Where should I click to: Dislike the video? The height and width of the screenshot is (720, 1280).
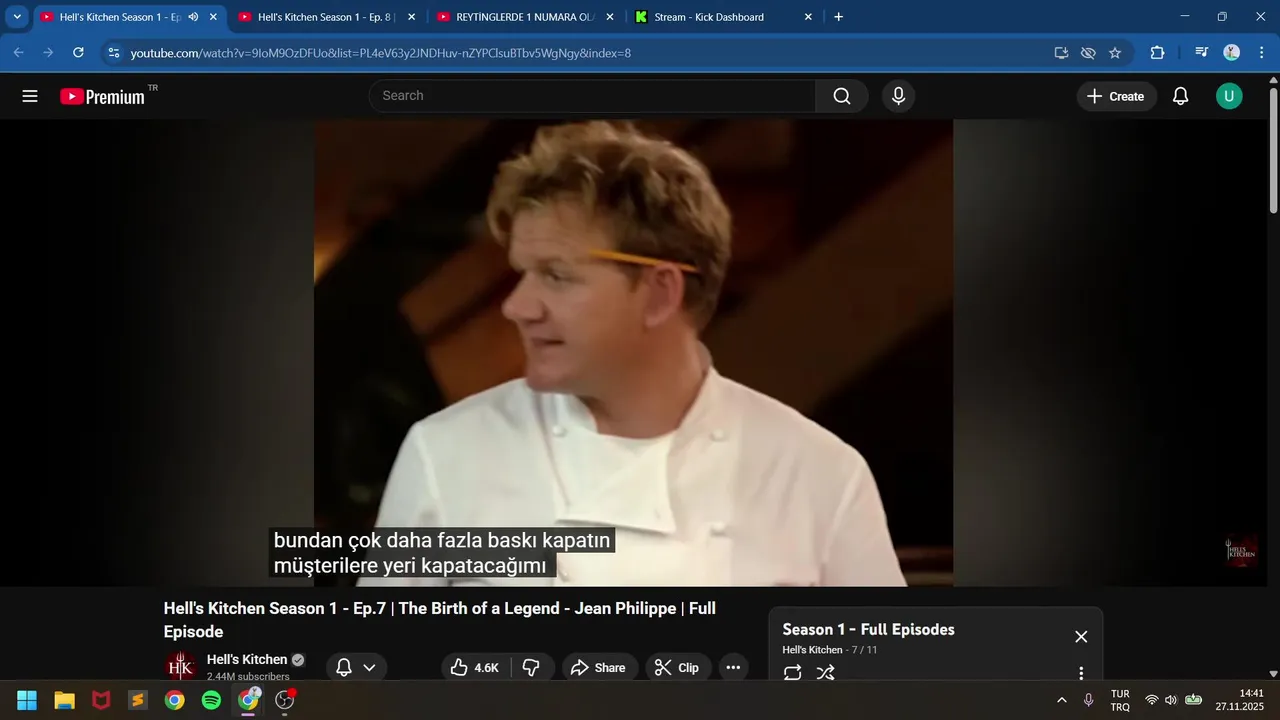[532, 668]
